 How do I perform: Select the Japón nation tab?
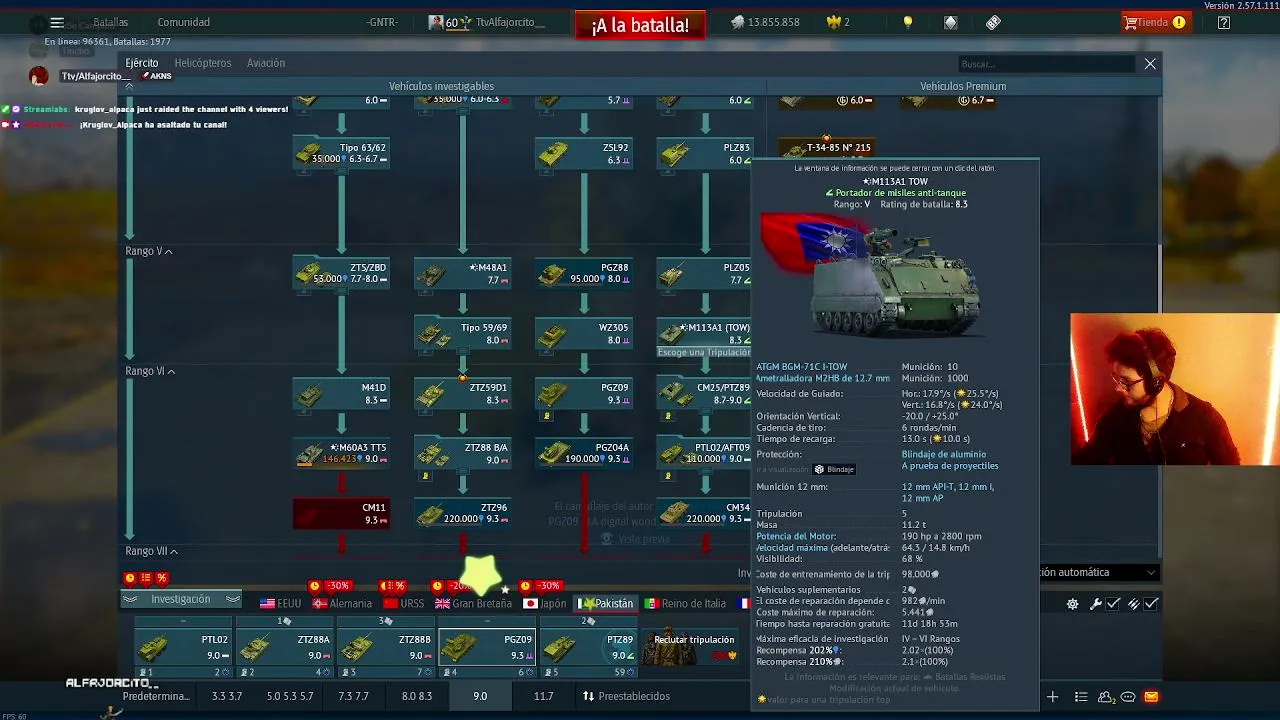[x=545, y=604]
